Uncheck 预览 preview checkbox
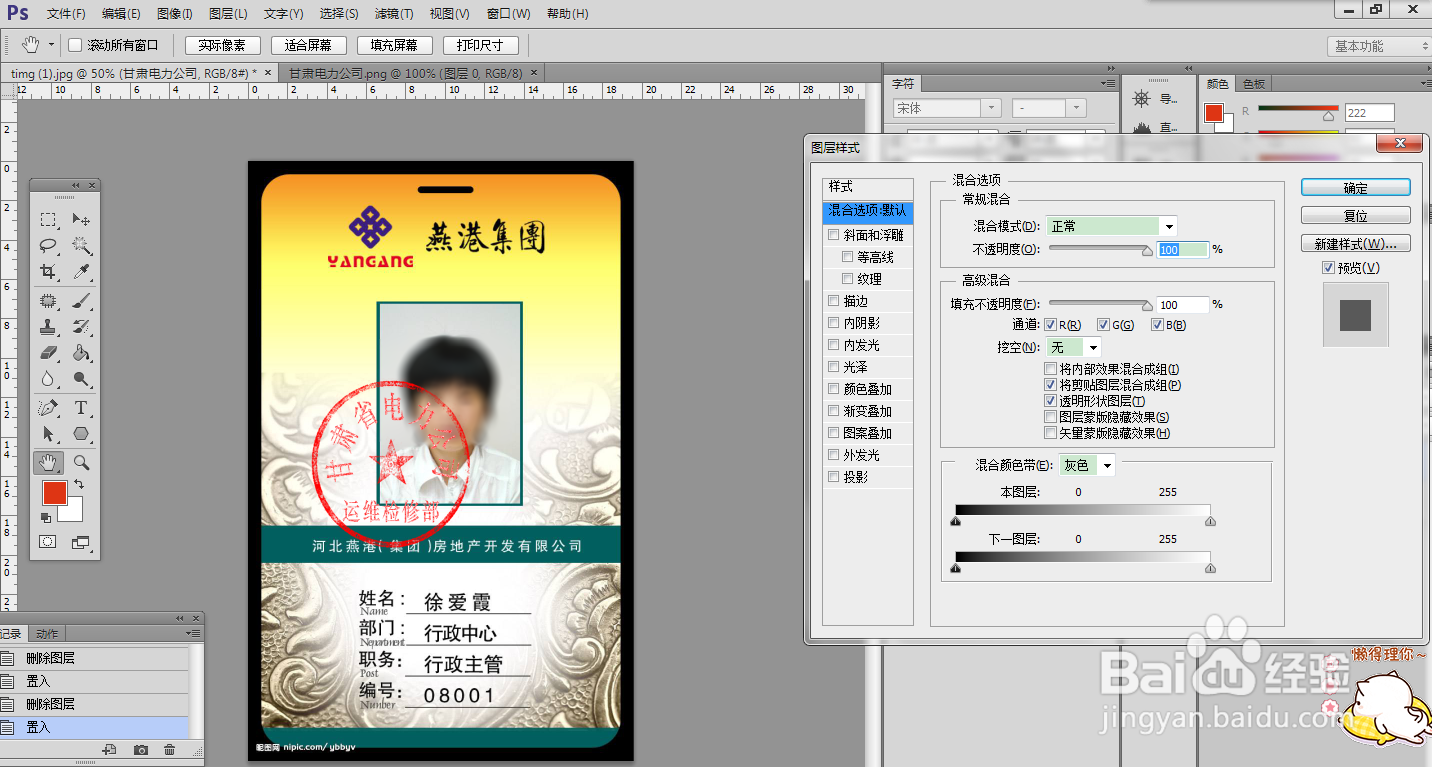Viewport: 1432px width, 767px height. [1328, 268]
